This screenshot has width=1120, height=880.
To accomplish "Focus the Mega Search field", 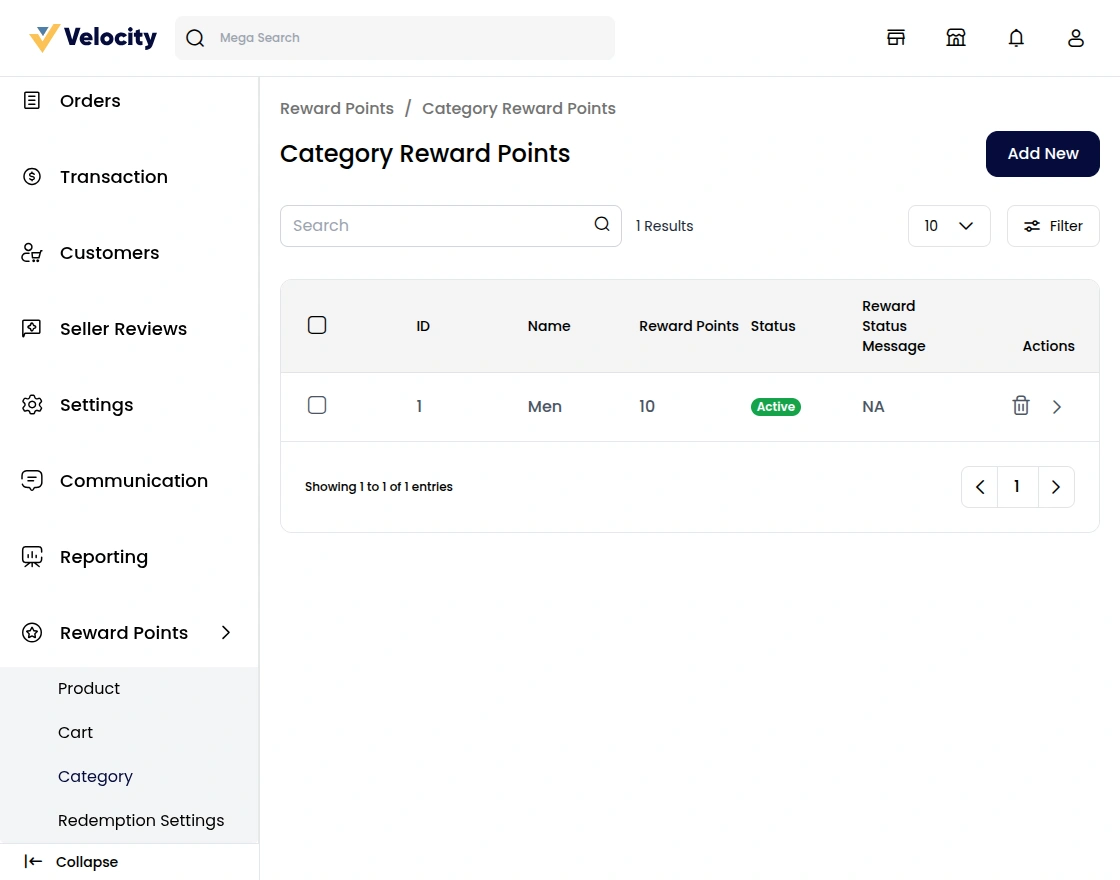I will coord(395,38).
